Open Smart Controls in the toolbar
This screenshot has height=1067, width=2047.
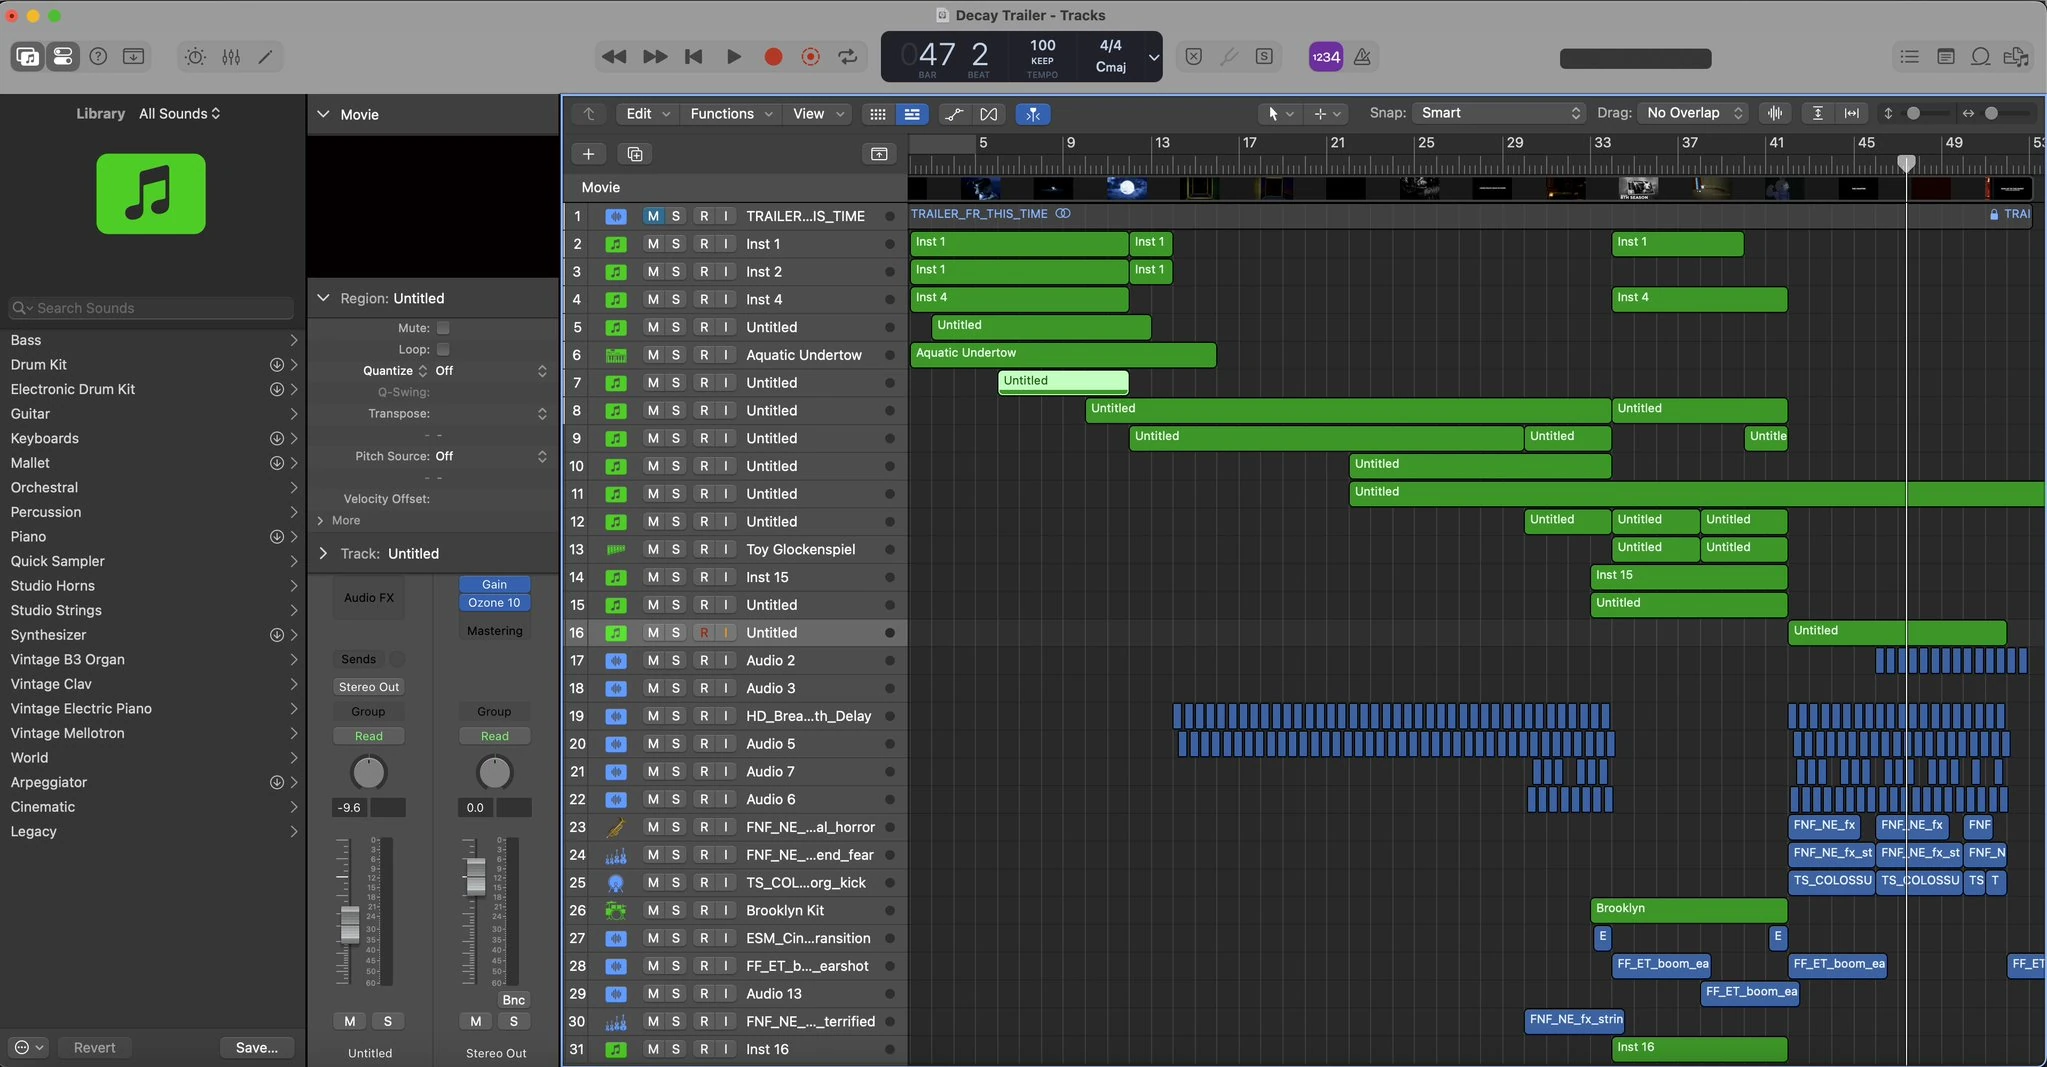[195, 57]
